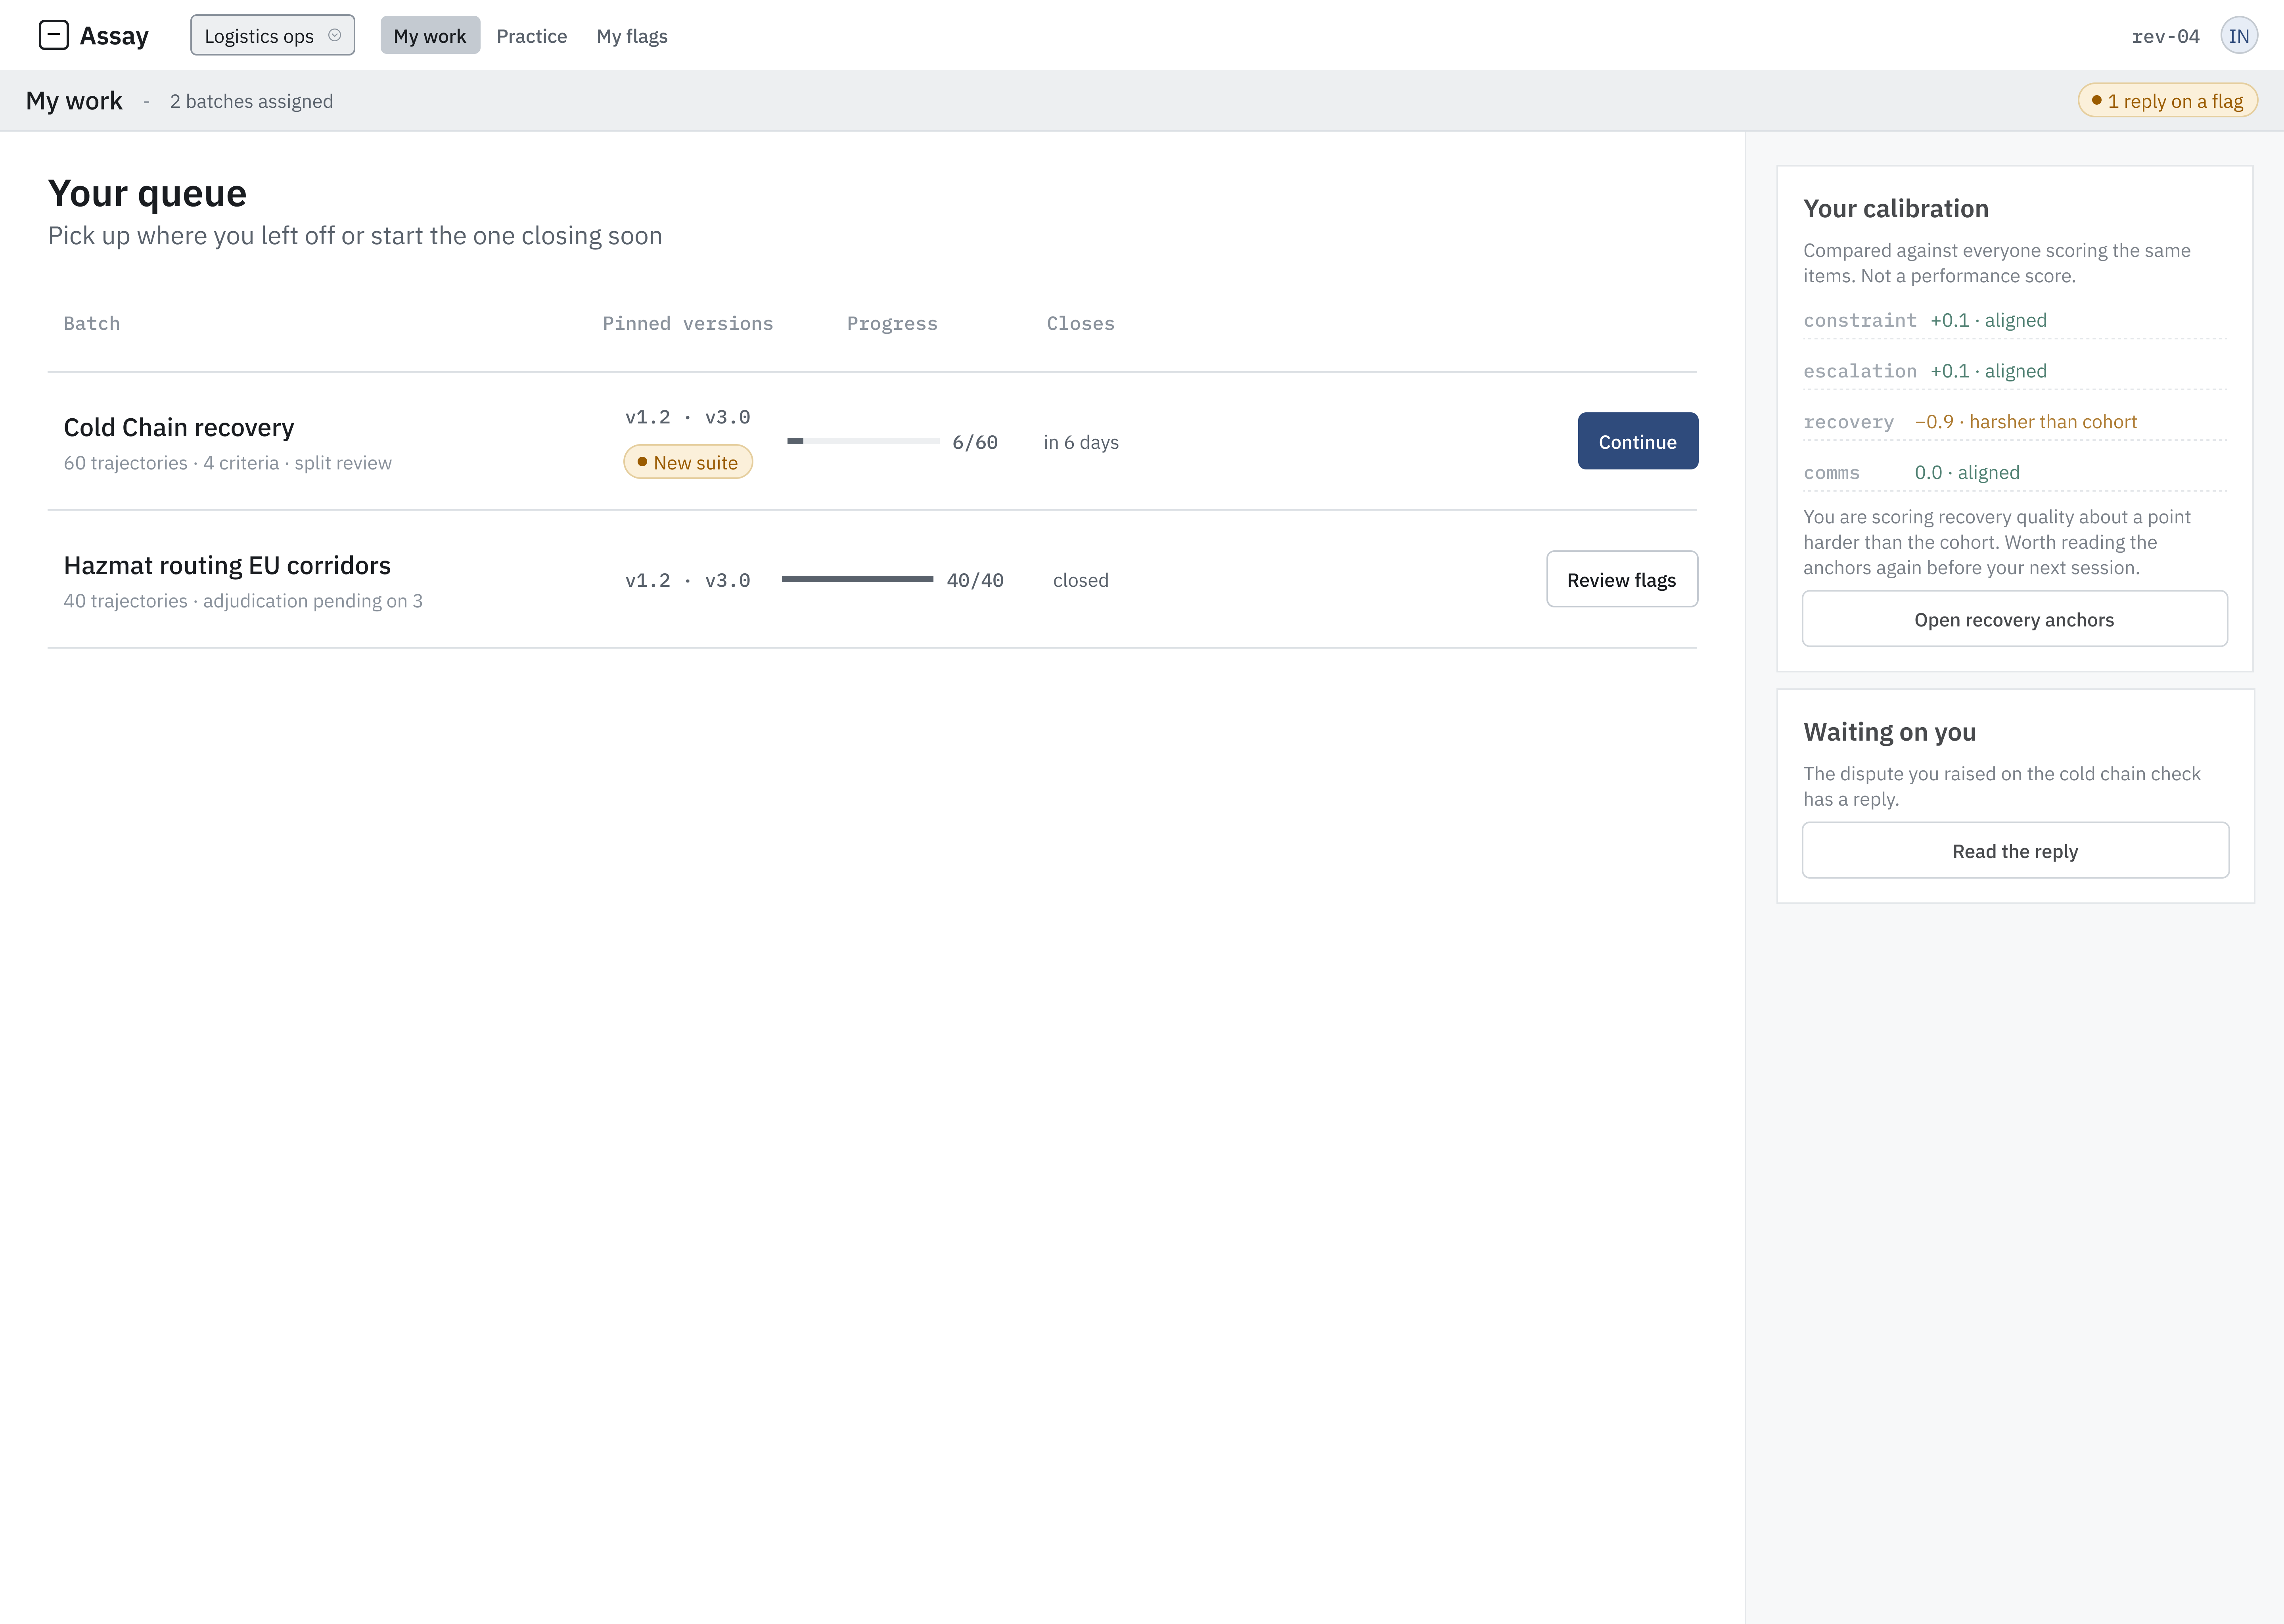Click the Closes column header
Screen dimensions: 2284x1624
coord(1080,323)
